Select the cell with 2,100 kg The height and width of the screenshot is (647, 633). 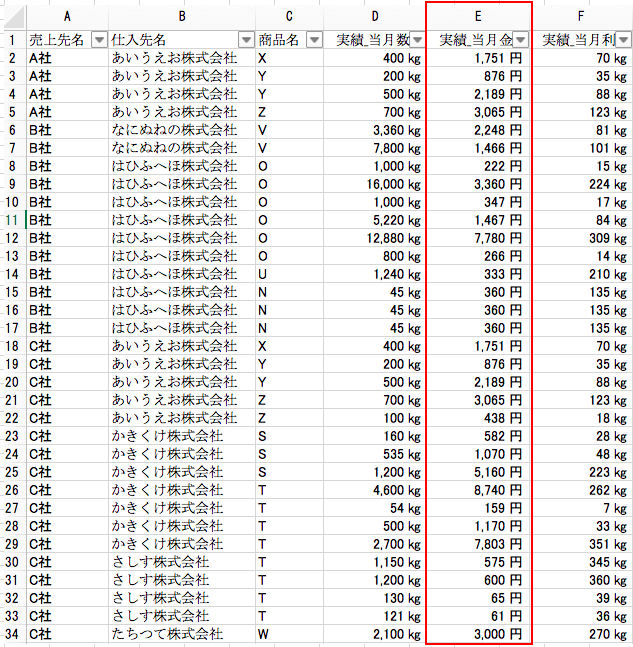(x=375, y=634)
